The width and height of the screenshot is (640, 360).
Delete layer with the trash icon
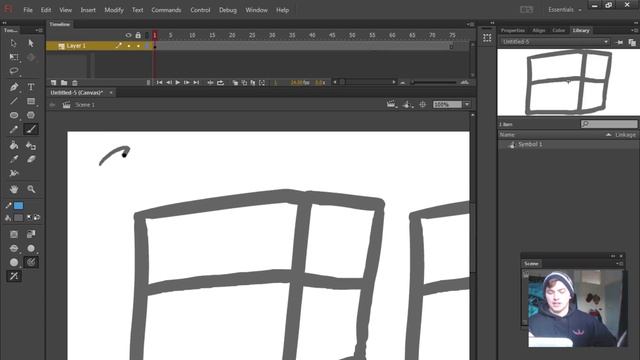pos(75,82)
